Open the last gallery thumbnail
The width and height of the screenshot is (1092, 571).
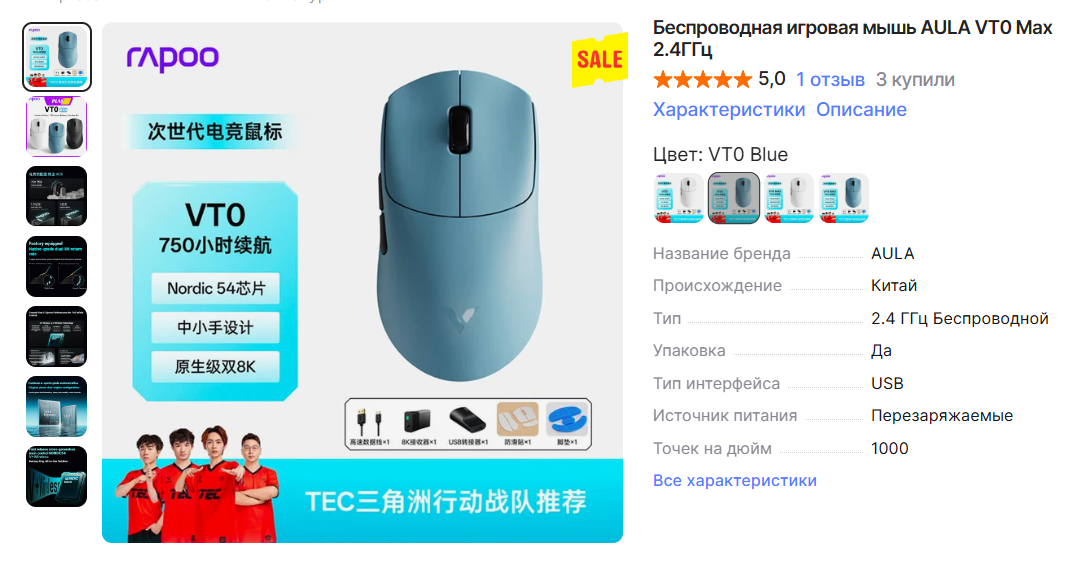[x=56, y=476]
